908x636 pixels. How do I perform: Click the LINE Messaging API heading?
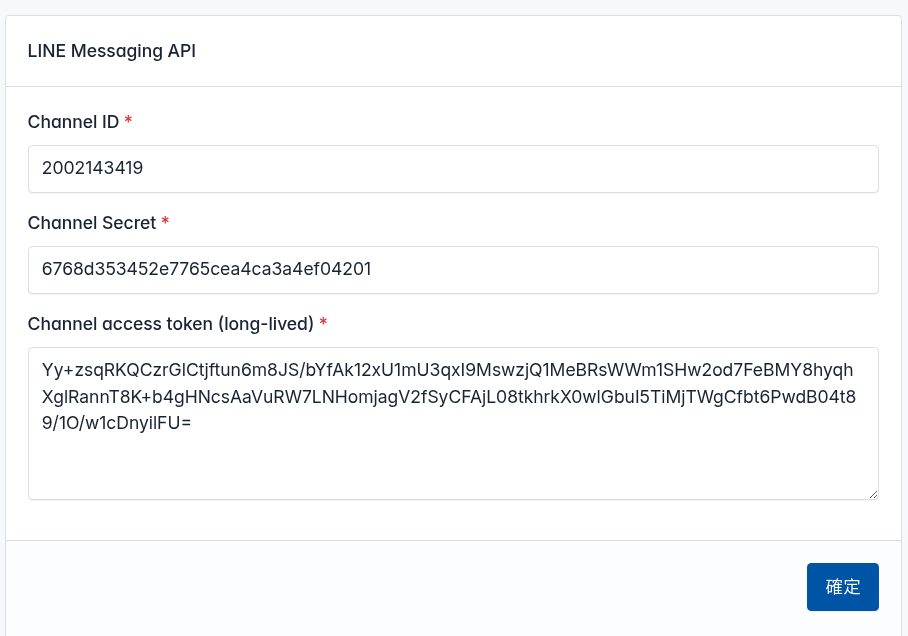[x=112, y=51]
